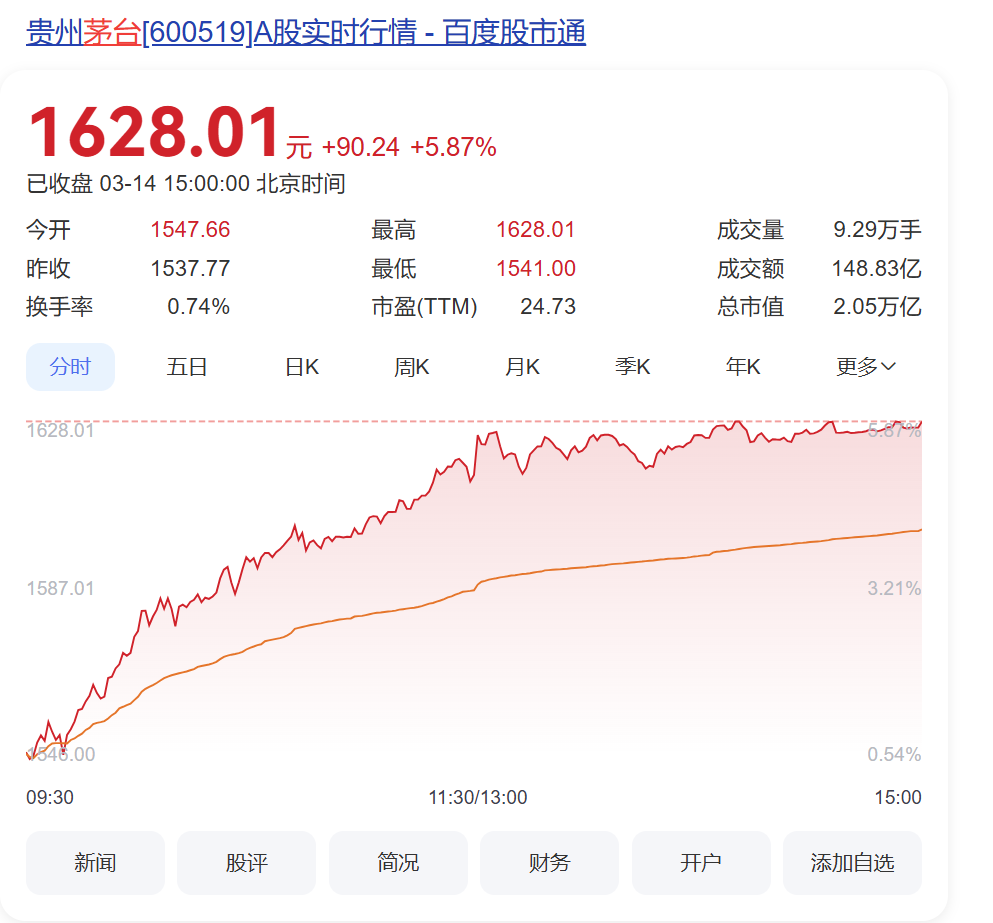Click the 最高 value 1628.01
993x923 pixels.
(x=536, y=229)
